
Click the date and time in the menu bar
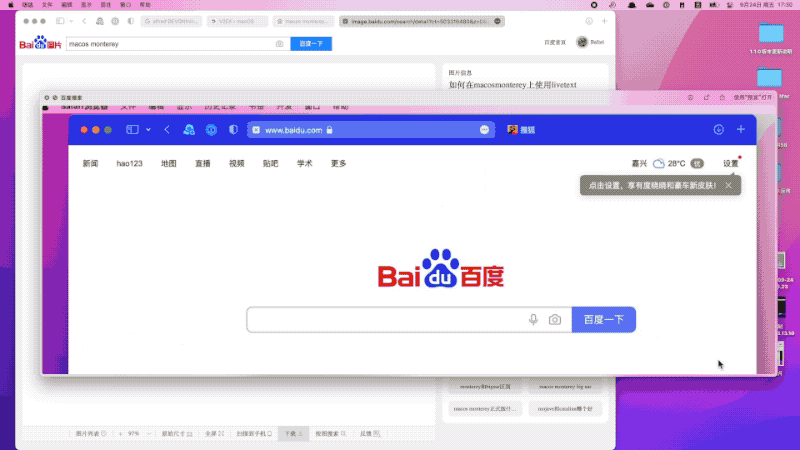click(x=768, y=5)
